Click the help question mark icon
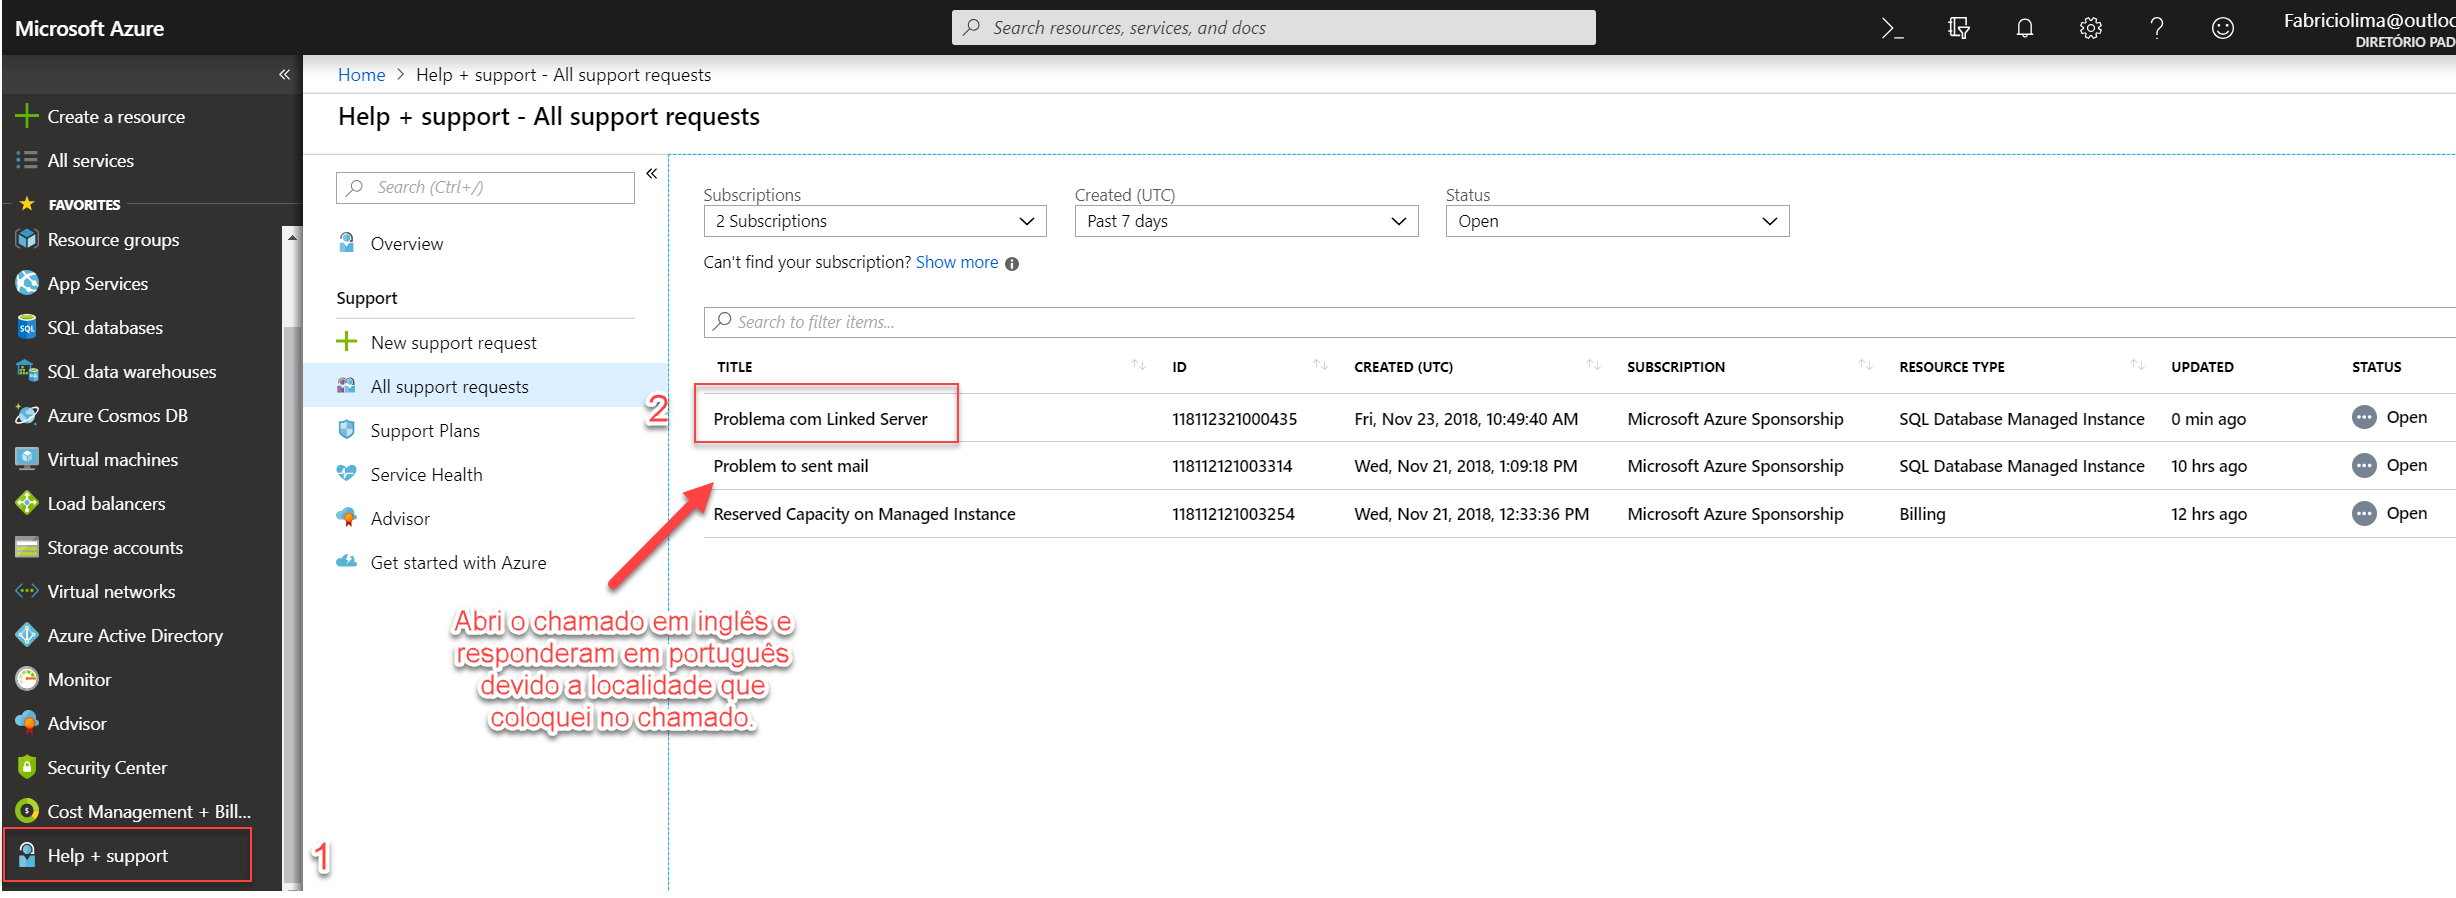Viewport: 2456px width, 898px height. (2156, 28)
